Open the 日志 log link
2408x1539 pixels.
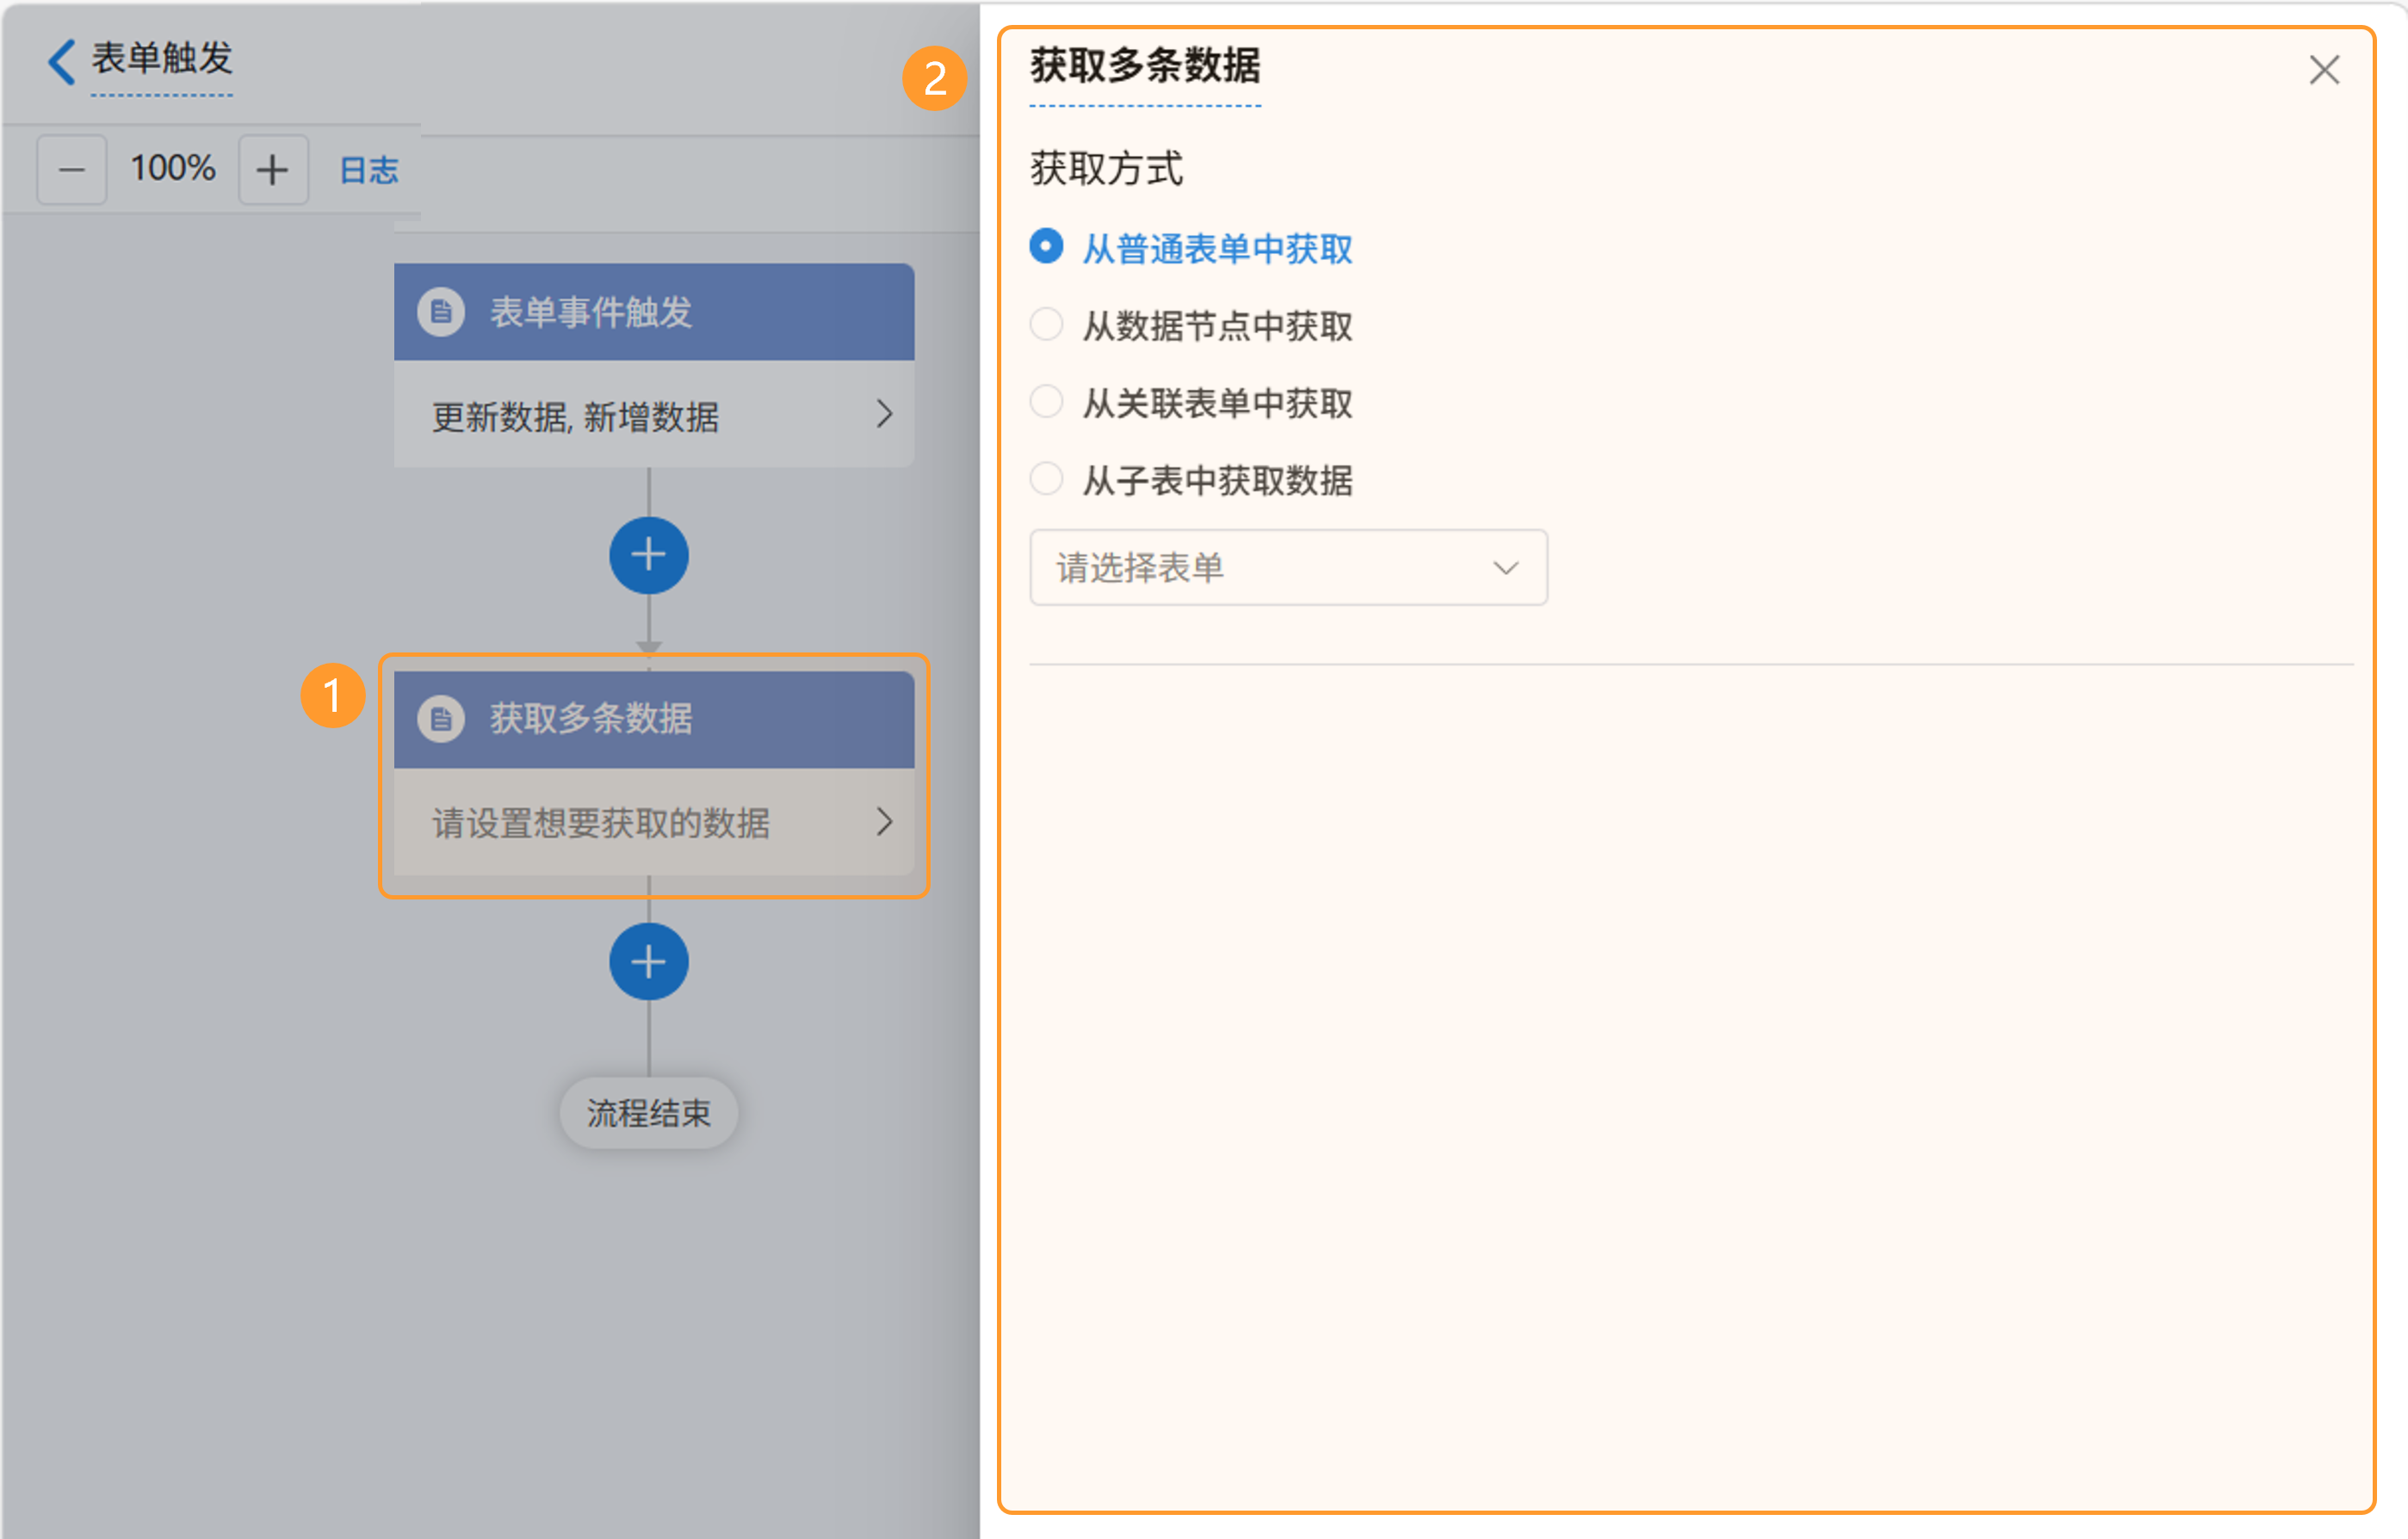(x=369, y=170)
